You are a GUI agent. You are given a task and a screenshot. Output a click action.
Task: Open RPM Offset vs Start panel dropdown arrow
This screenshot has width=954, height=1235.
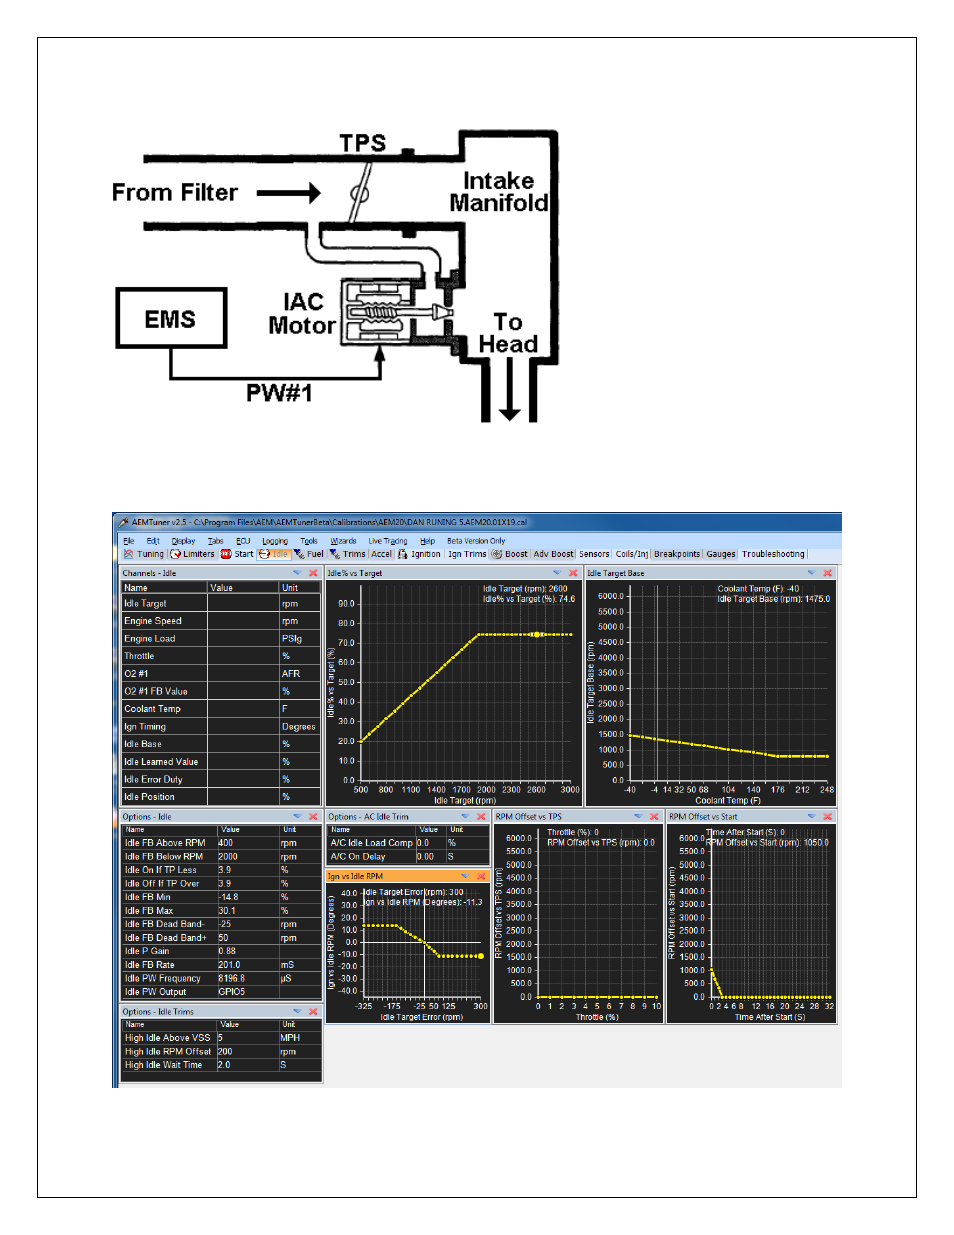pos(811,816)
